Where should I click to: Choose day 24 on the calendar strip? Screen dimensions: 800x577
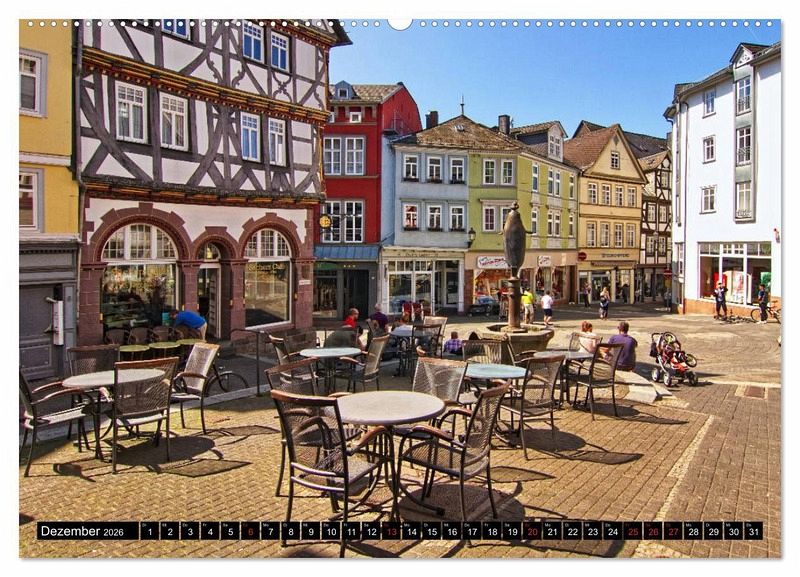pos(612,531)
